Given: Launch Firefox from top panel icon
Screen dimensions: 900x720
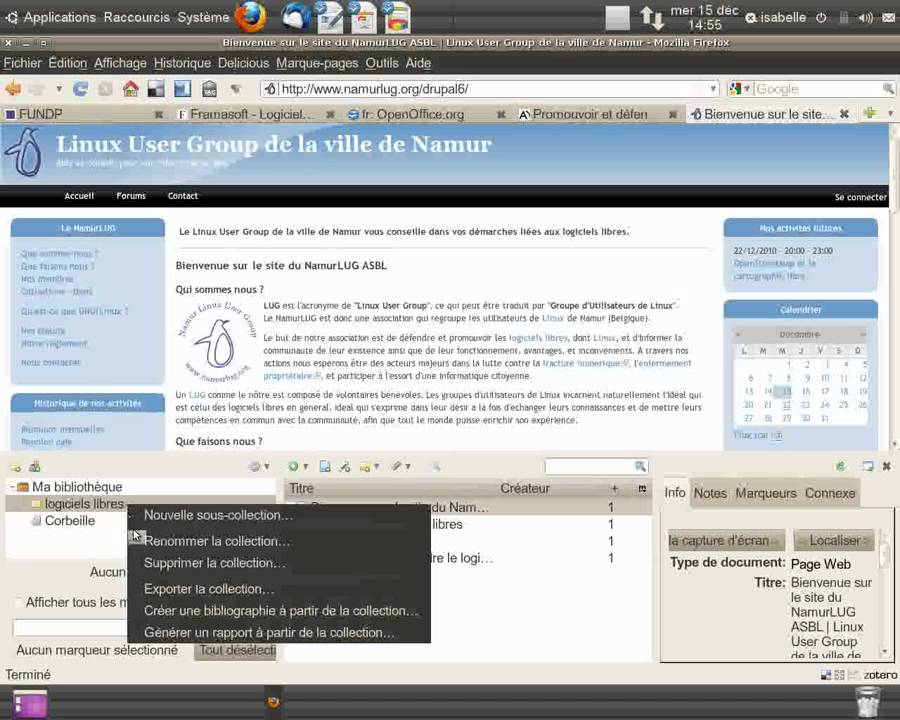Looking at the screenshot, I should pyautogui.click(x=250, y=17).
